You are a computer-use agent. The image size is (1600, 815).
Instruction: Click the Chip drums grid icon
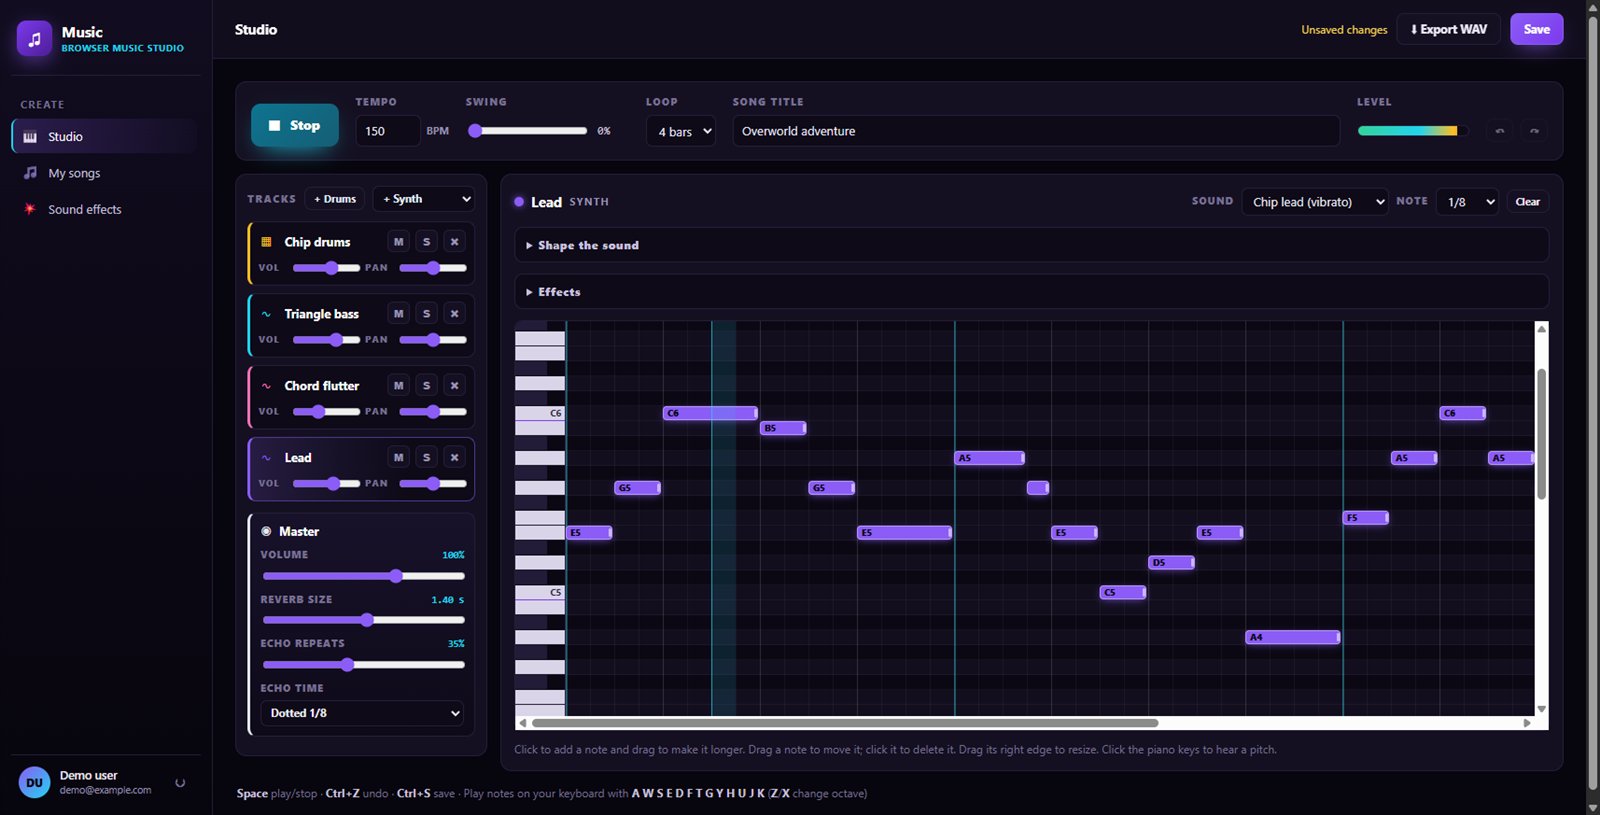(x=266, y=242)
